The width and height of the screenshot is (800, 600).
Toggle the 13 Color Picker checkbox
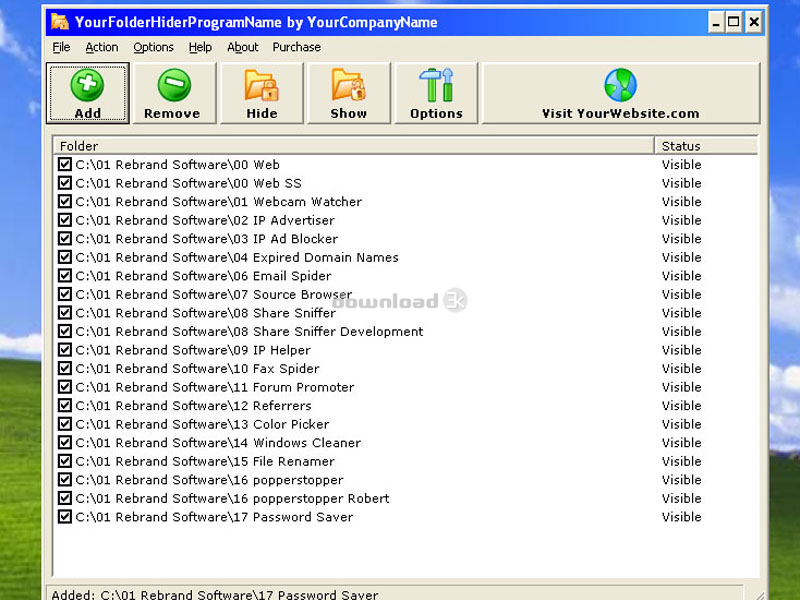coord(65,424)
